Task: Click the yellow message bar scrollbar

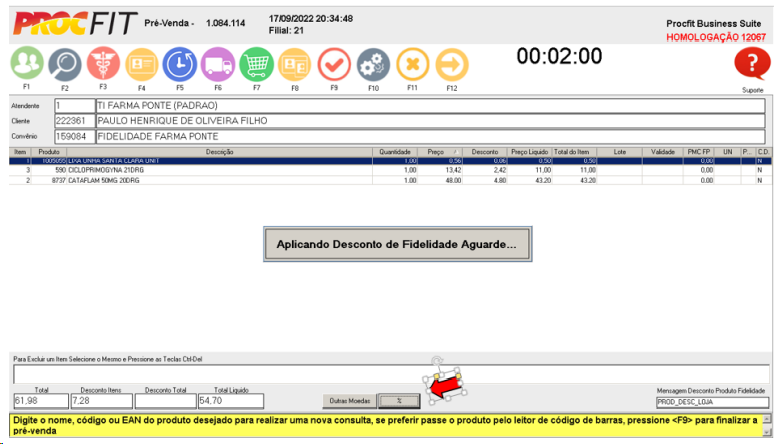Action: (x=767, y=425)
